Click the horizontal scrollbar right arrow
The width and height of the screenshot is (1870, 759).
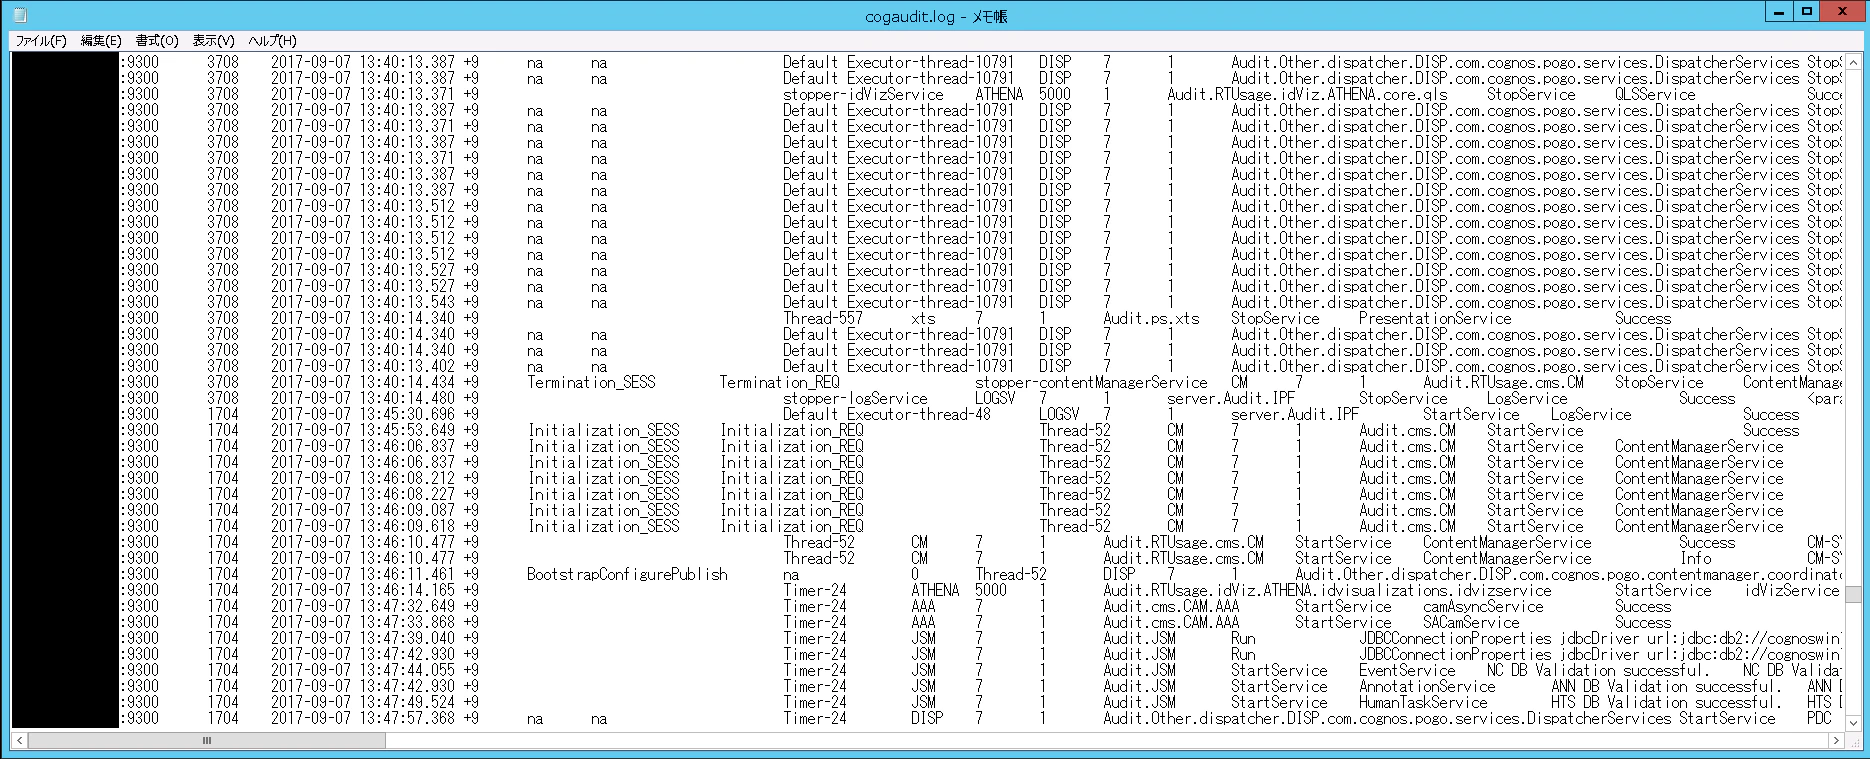(x=1836, y=740)
